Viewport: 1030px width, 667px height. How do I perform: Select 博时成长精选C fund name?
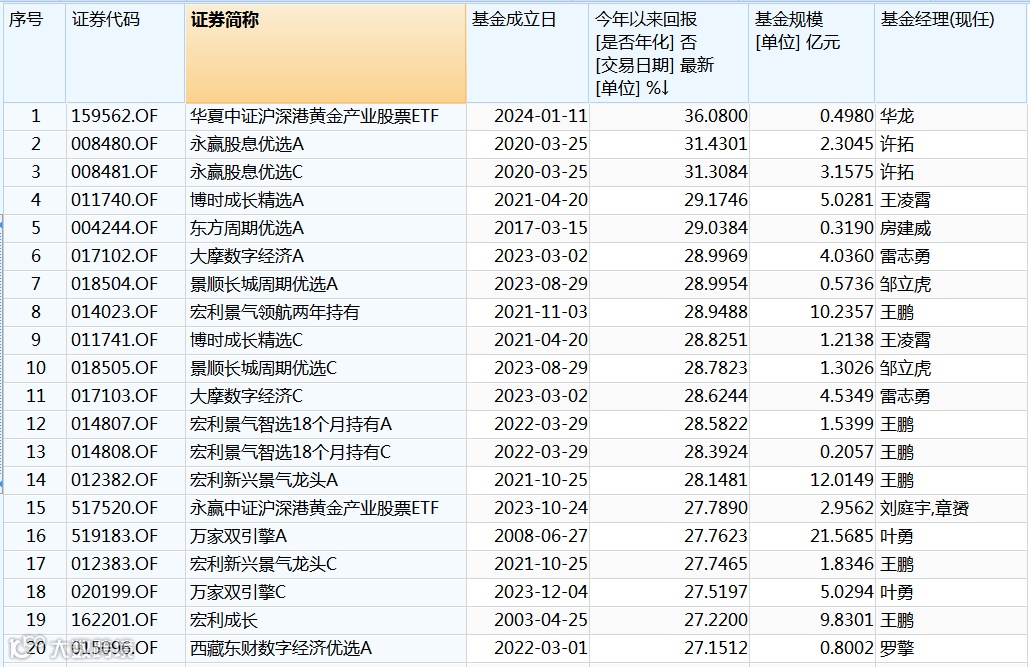(246, 340)
